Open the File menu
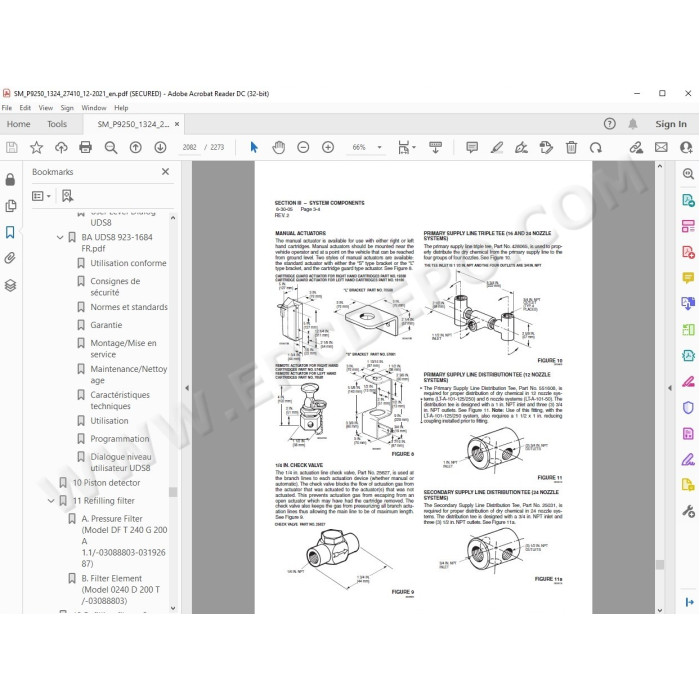Screen dimensions: 700x700 coord(7,108)
